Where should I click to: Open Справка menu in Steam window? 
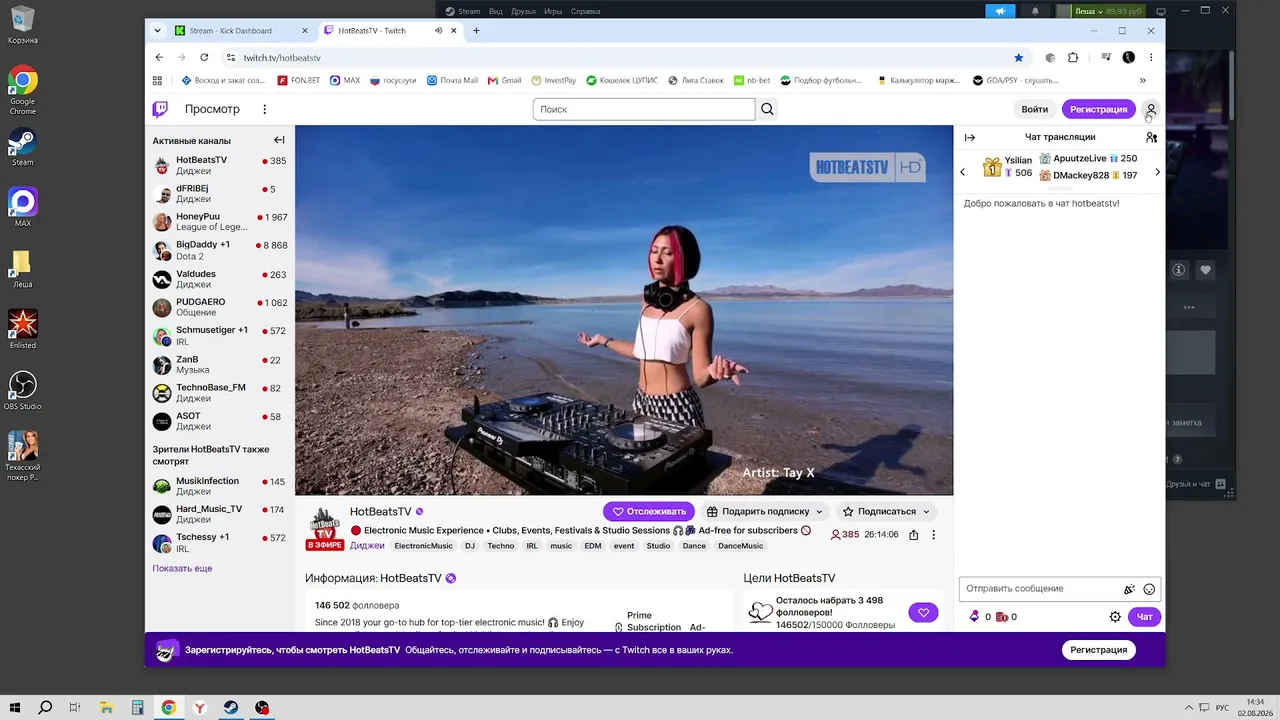pyautogui.click(x=585, y=11)
